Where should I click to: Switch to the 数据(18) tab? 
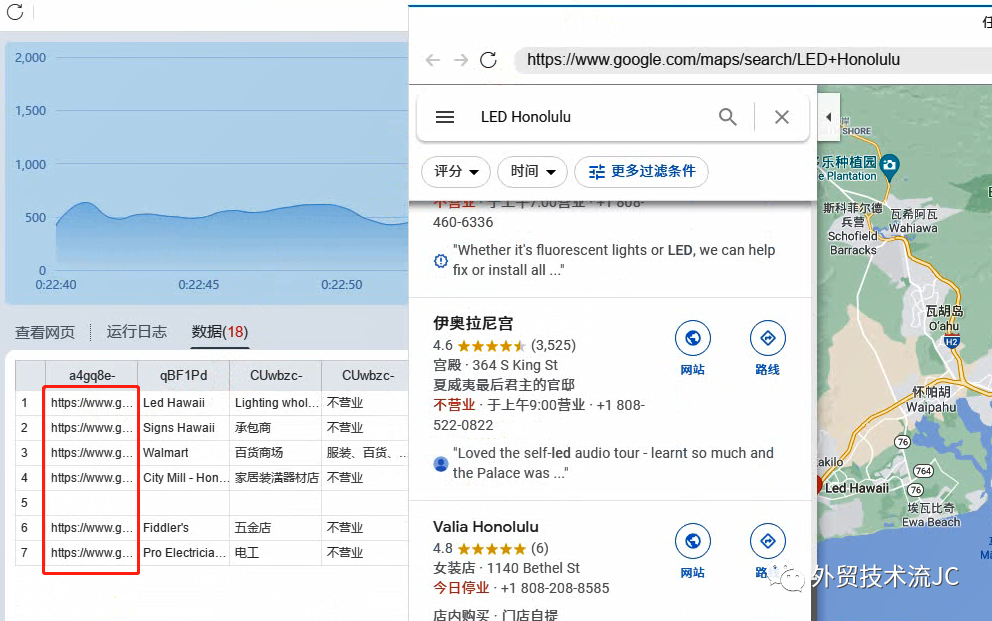[x=220, y=332]
